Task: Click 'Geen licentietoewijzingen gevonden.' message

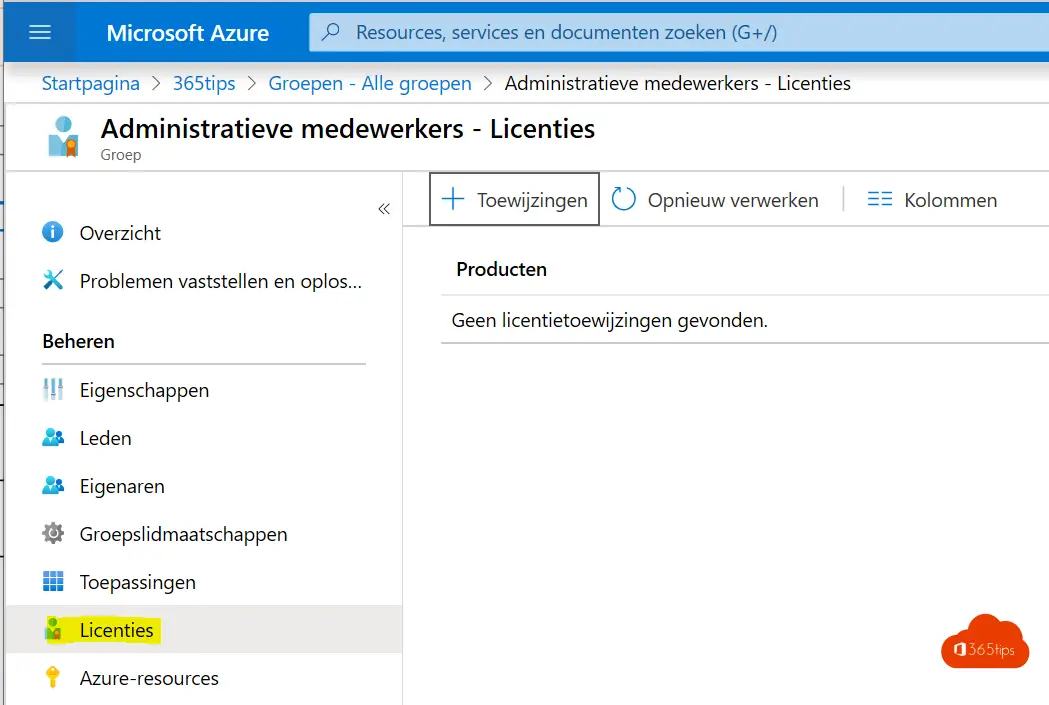Action: point(609,320)
